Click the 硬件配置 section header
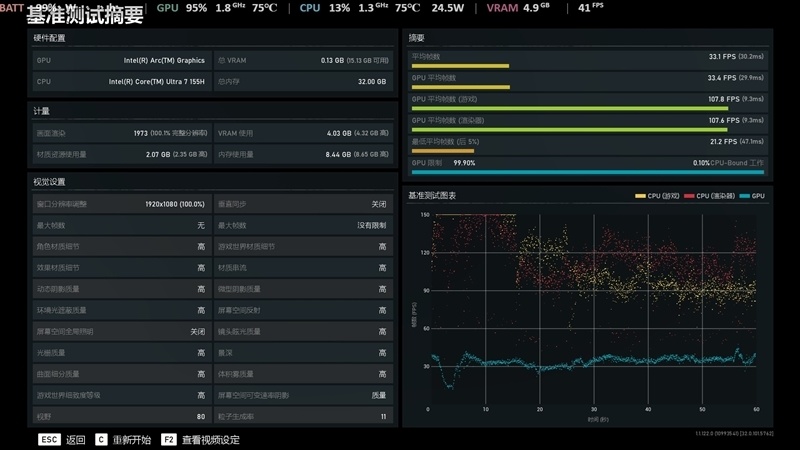 49,37
